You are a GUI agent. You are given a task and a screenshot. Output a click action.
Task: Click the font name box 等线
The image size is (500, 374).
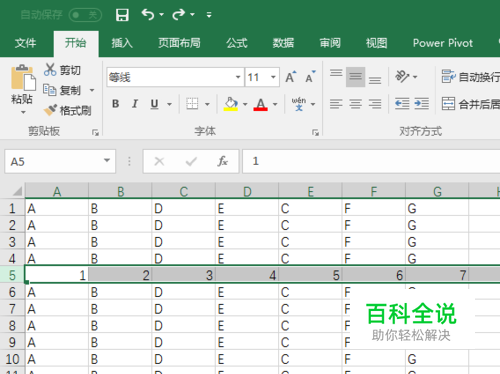coord(170,77)
